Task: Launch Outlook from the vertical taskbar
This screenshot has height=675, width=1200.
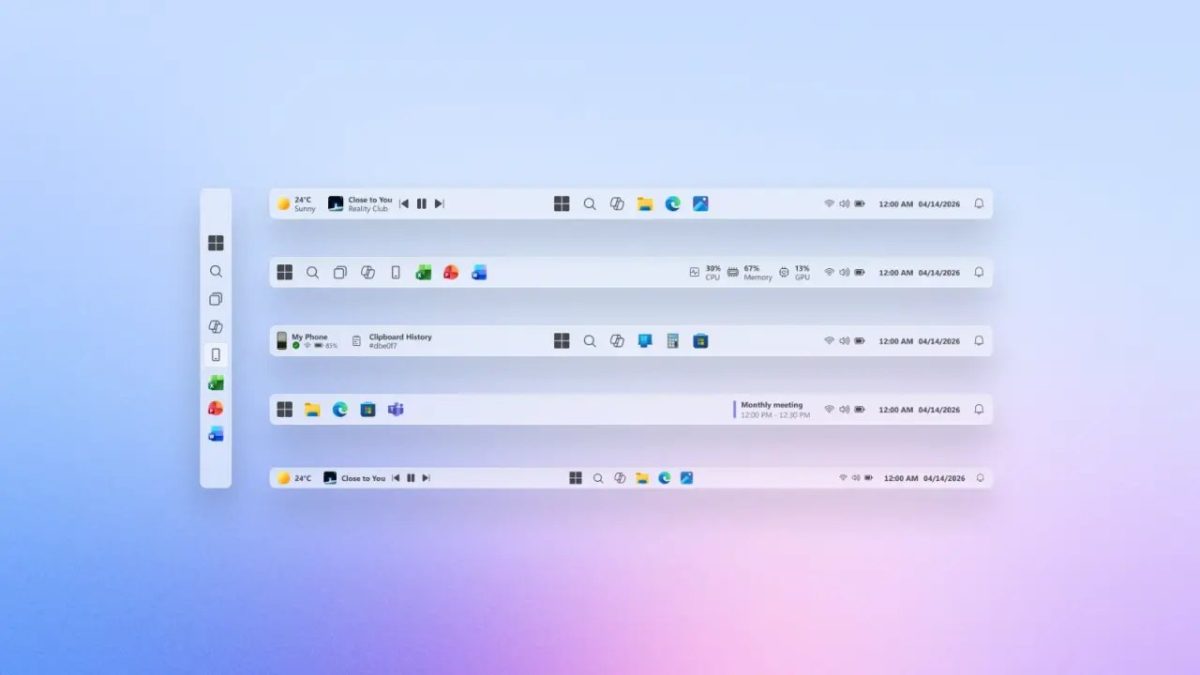Action: tap(216, 434)
